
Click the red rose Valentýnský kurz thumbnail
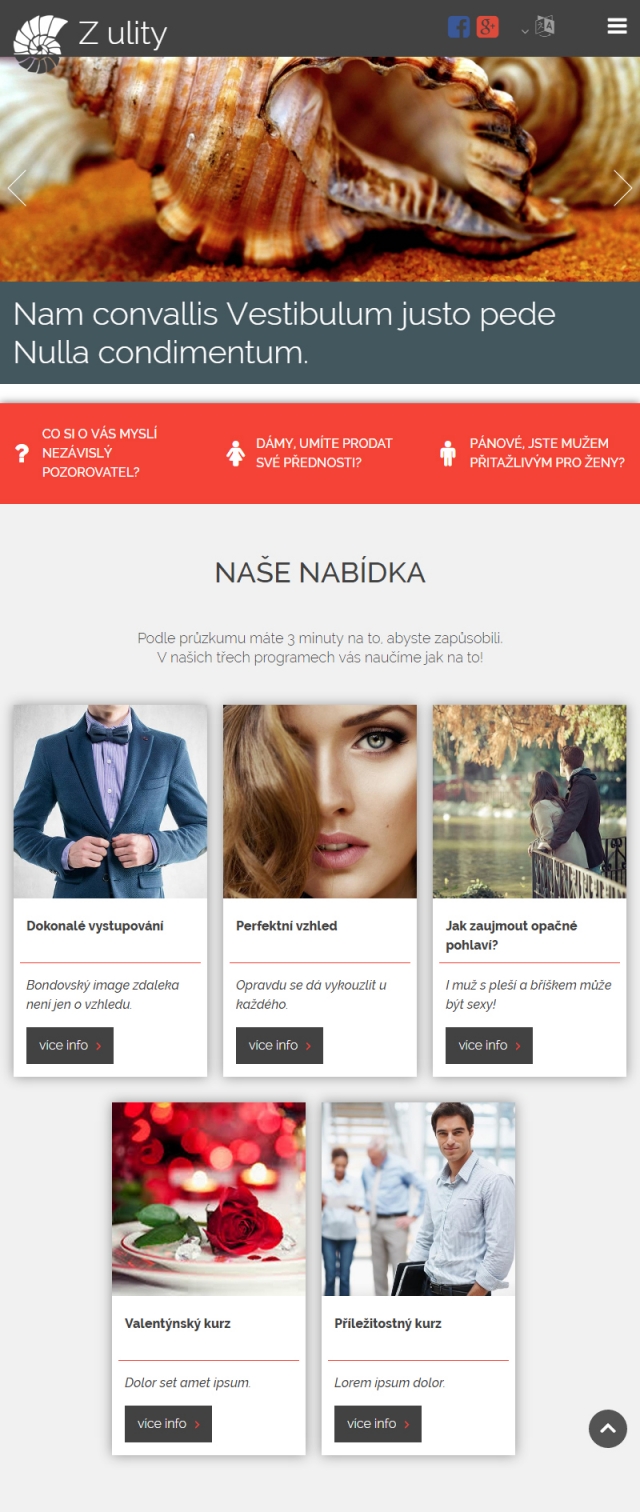209,1199
